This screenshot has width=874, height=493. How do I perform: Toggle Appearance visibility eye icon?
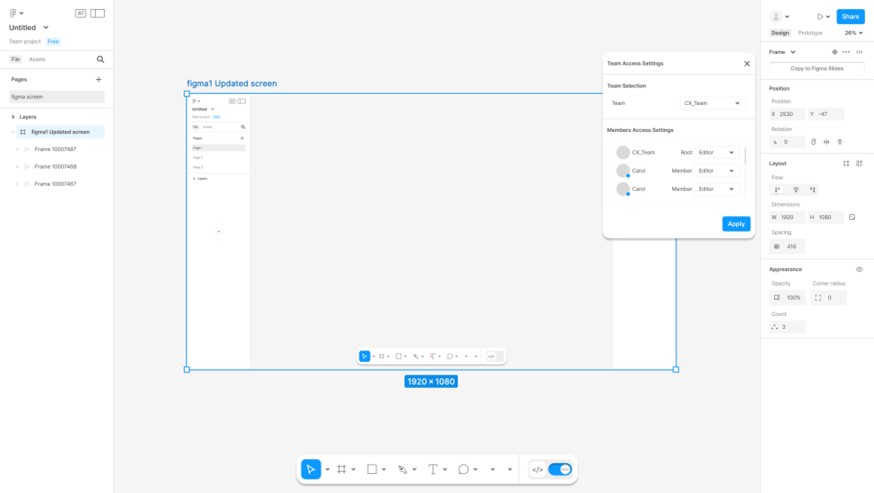(x=859, y=269)
